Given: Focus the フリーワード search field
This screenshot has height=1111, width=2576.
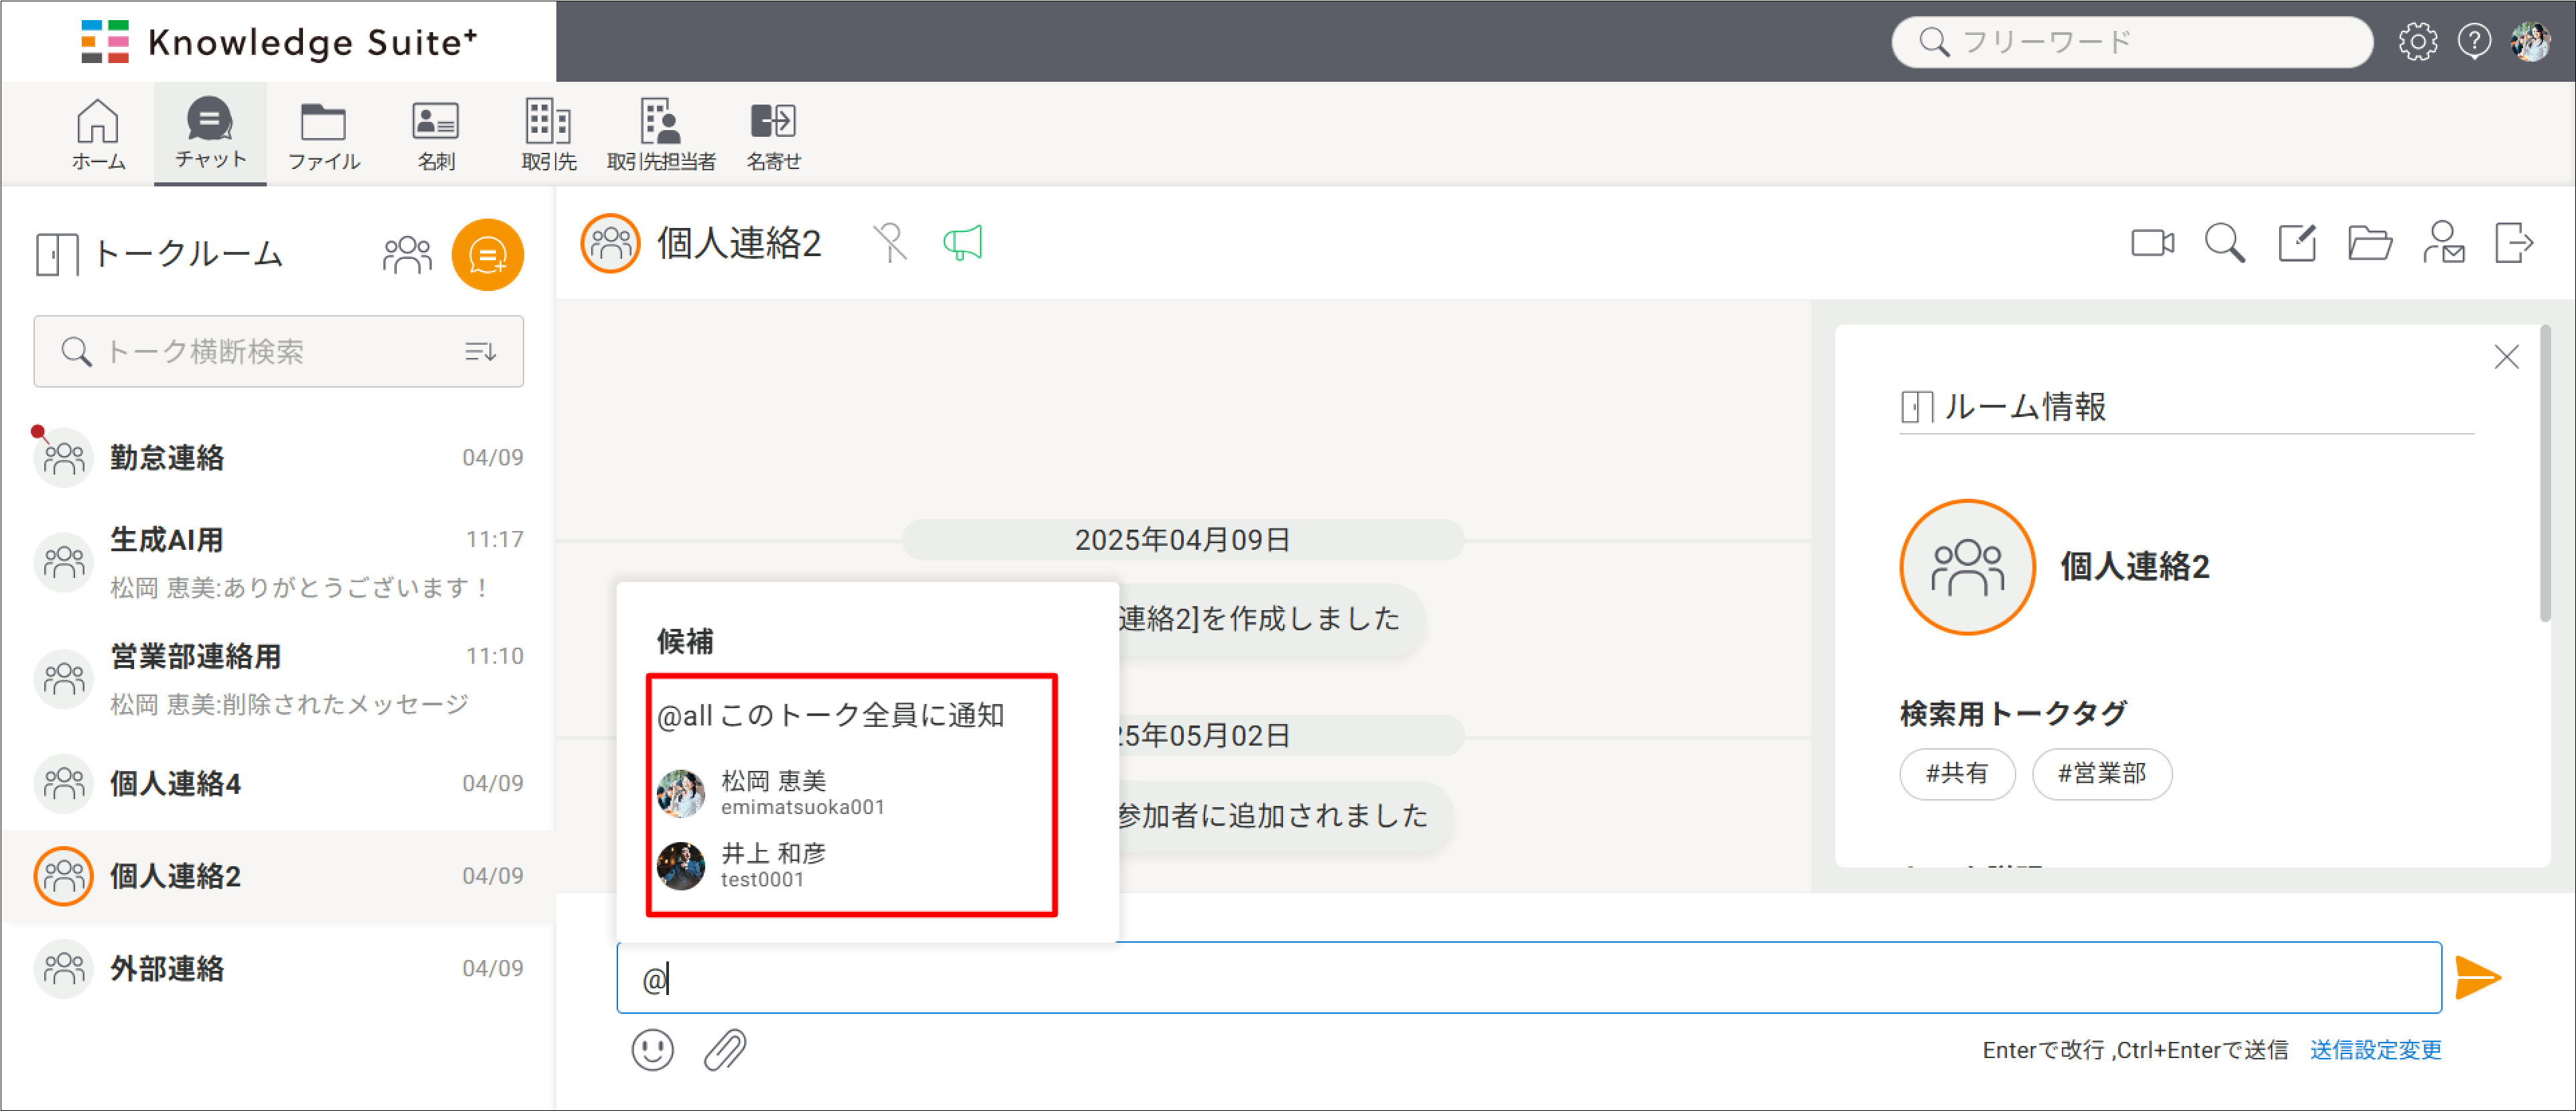Looking at the screenshot, I should 2132,42.
